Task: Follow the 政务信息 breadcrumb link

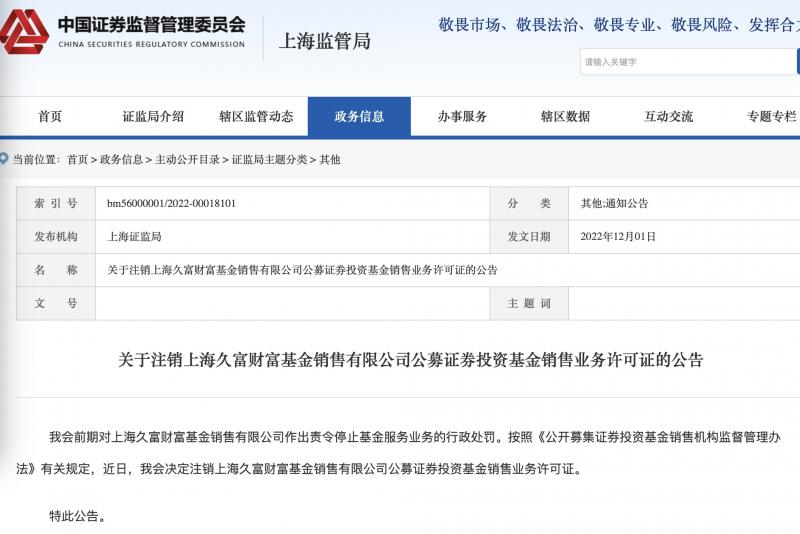Action: [x=121, y=160]
